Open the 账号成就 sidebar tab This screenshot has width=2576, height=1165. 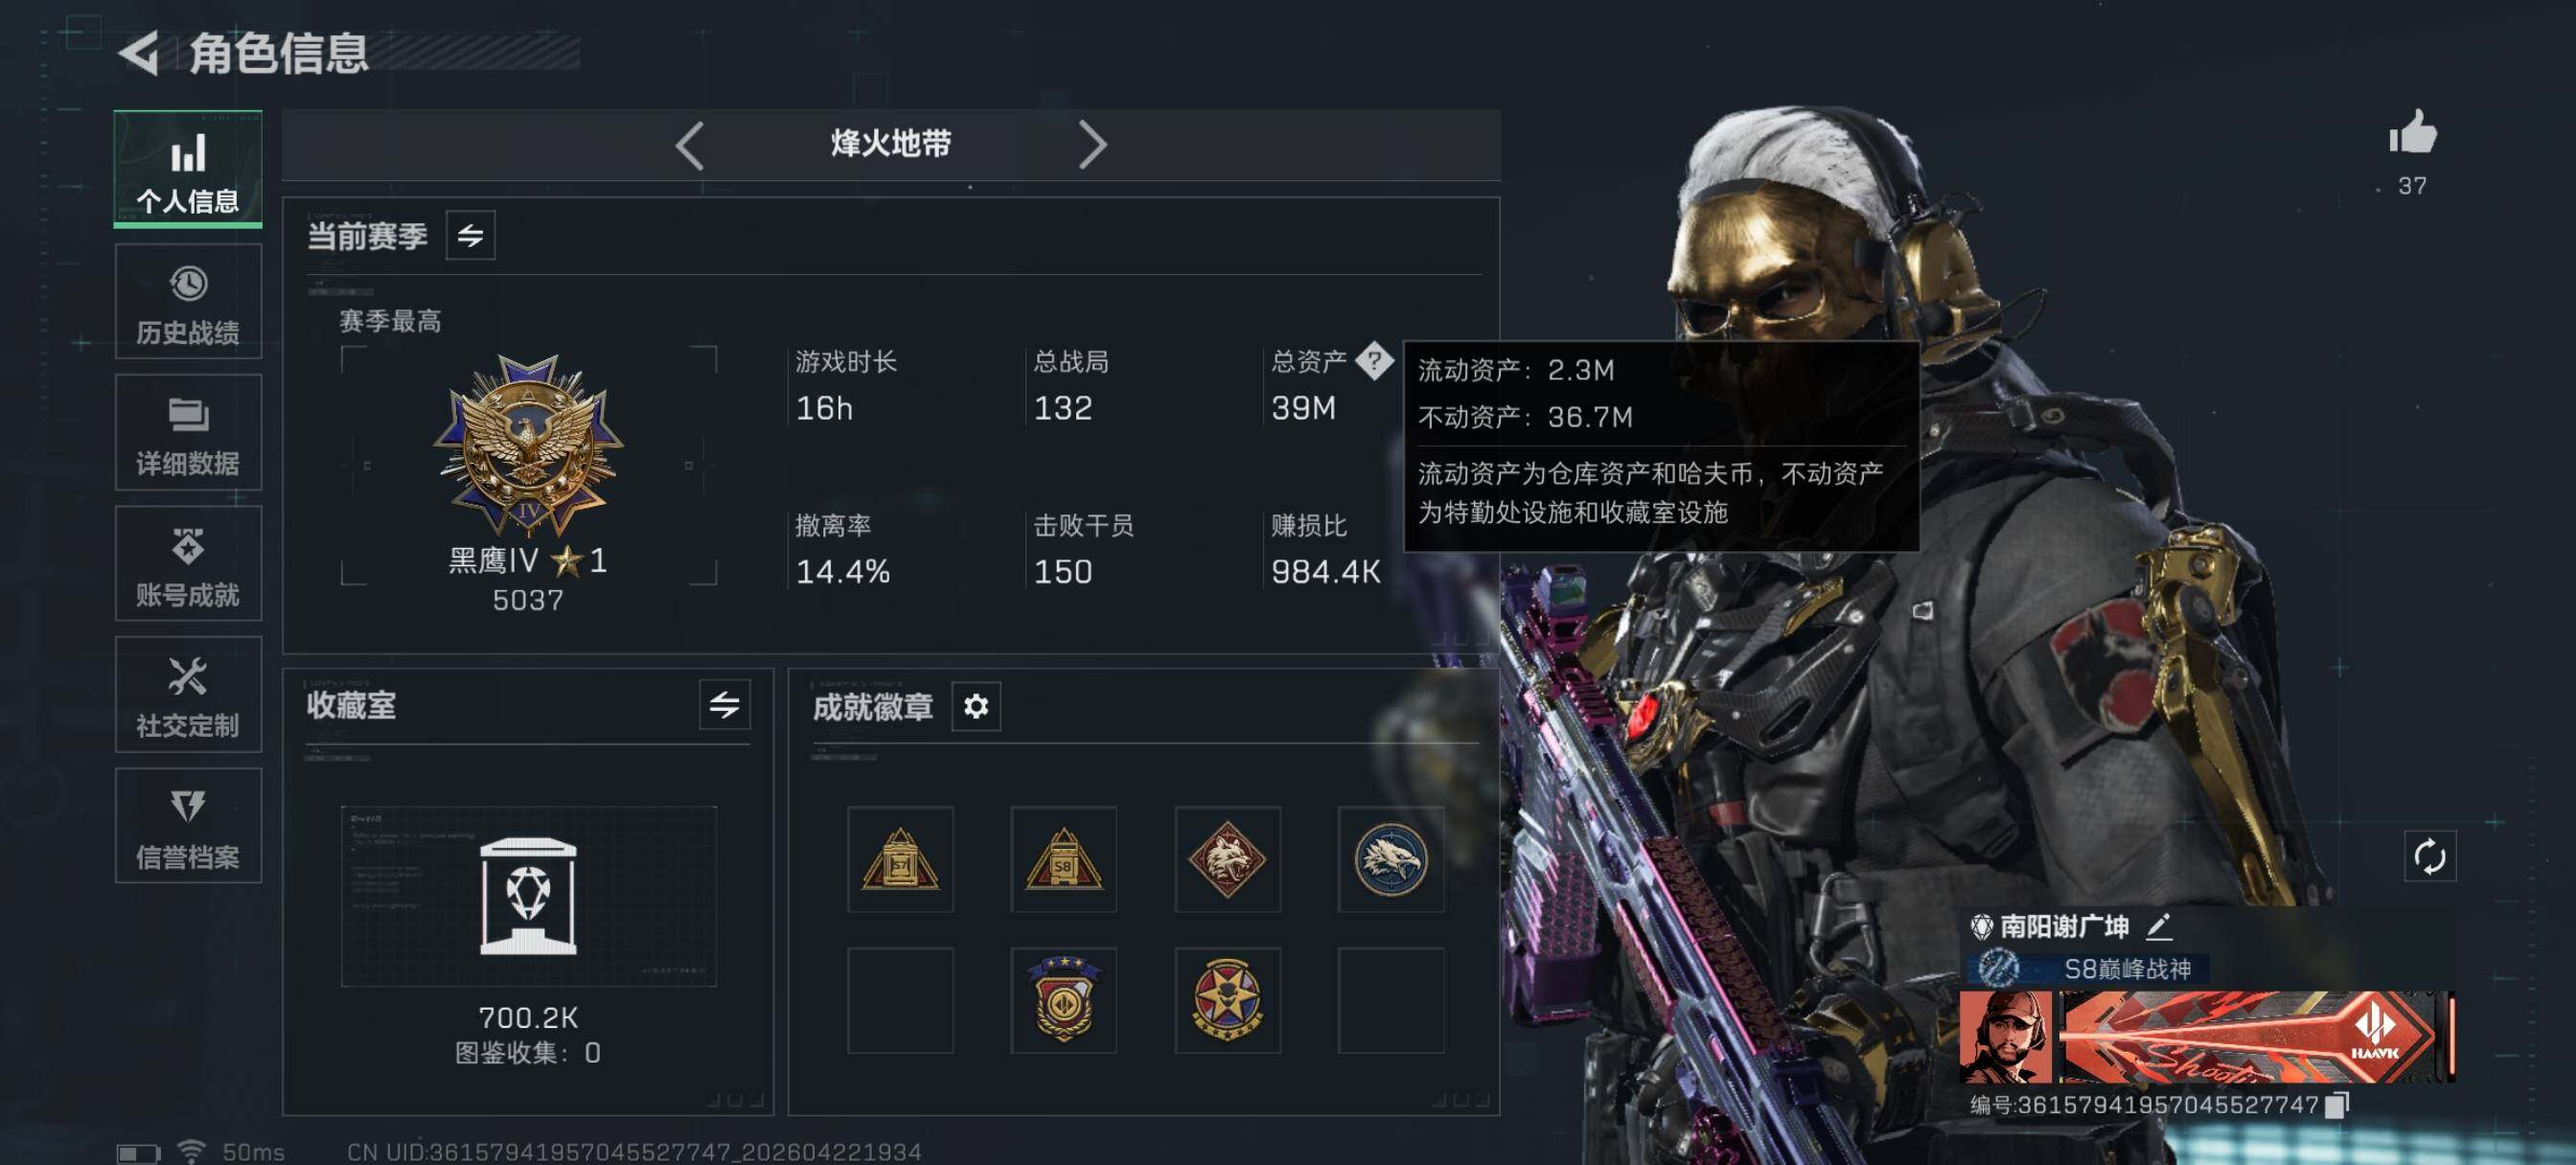(189, 564)
